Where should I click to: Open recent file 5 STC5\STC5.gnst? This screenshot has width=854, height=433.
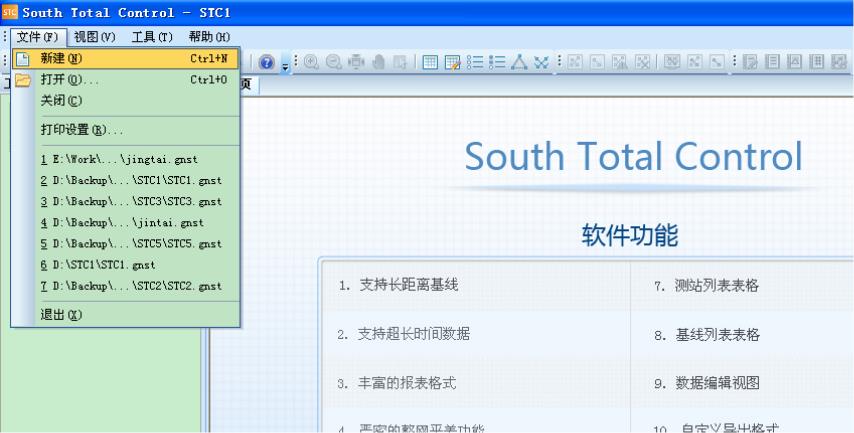(x=125, y=244)
